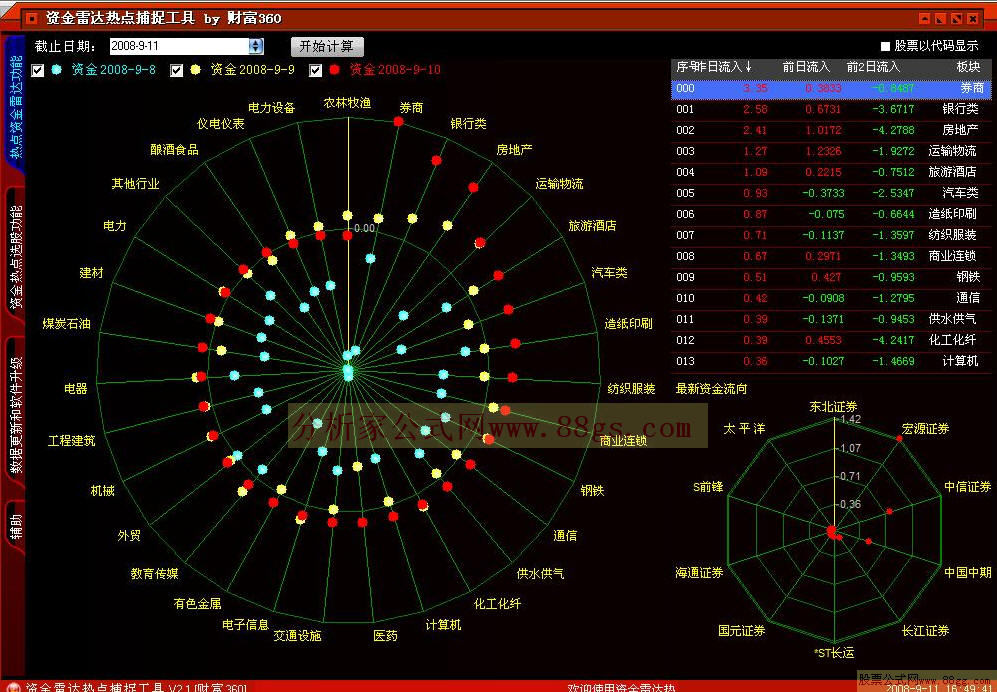Select the 化工化纤 table row
The image size is (997, 692).
[830, 340]
